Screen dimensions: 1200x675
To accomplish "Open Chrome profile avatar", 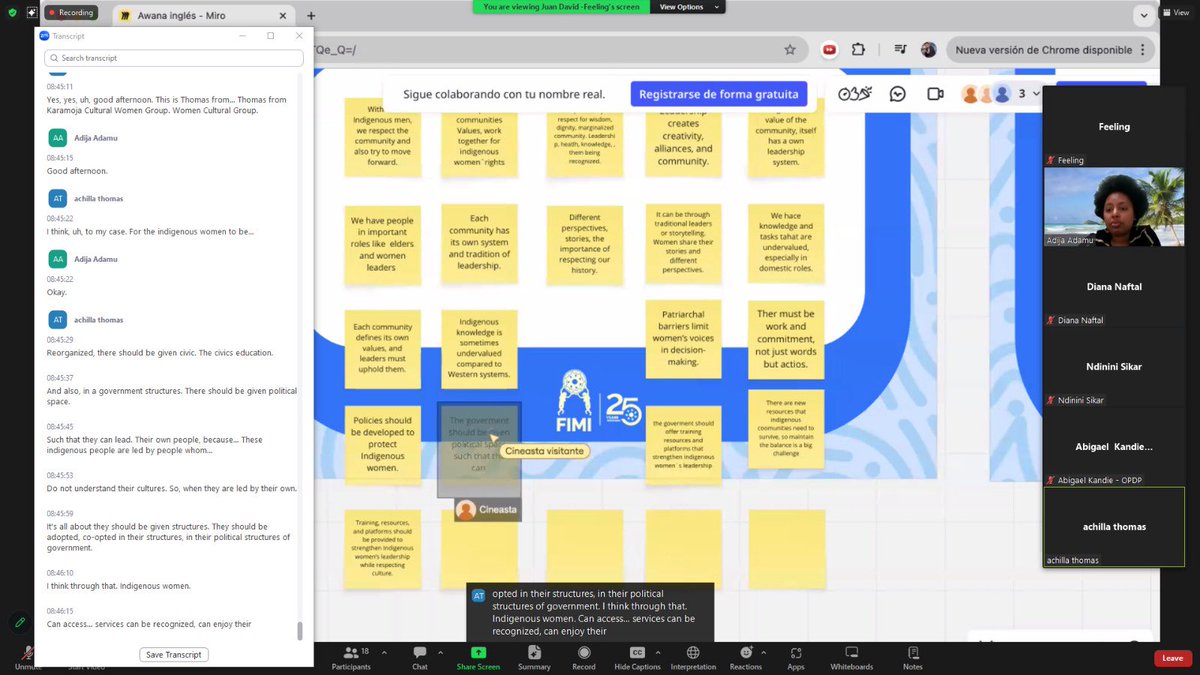I will coord(929,49).
